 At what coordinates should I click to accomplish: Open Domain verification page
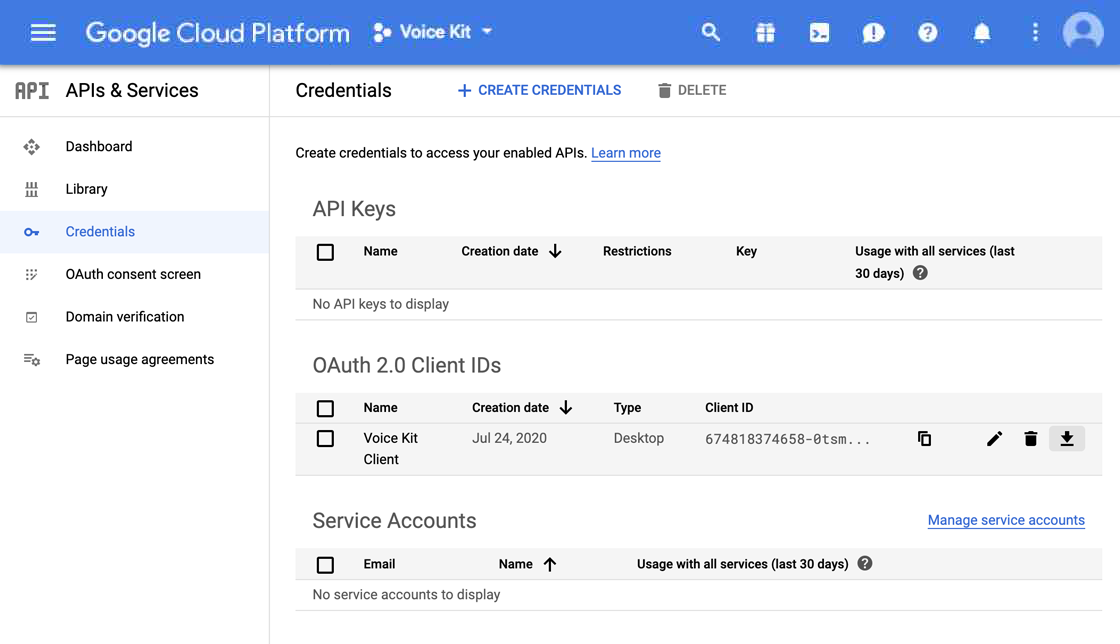125,316
